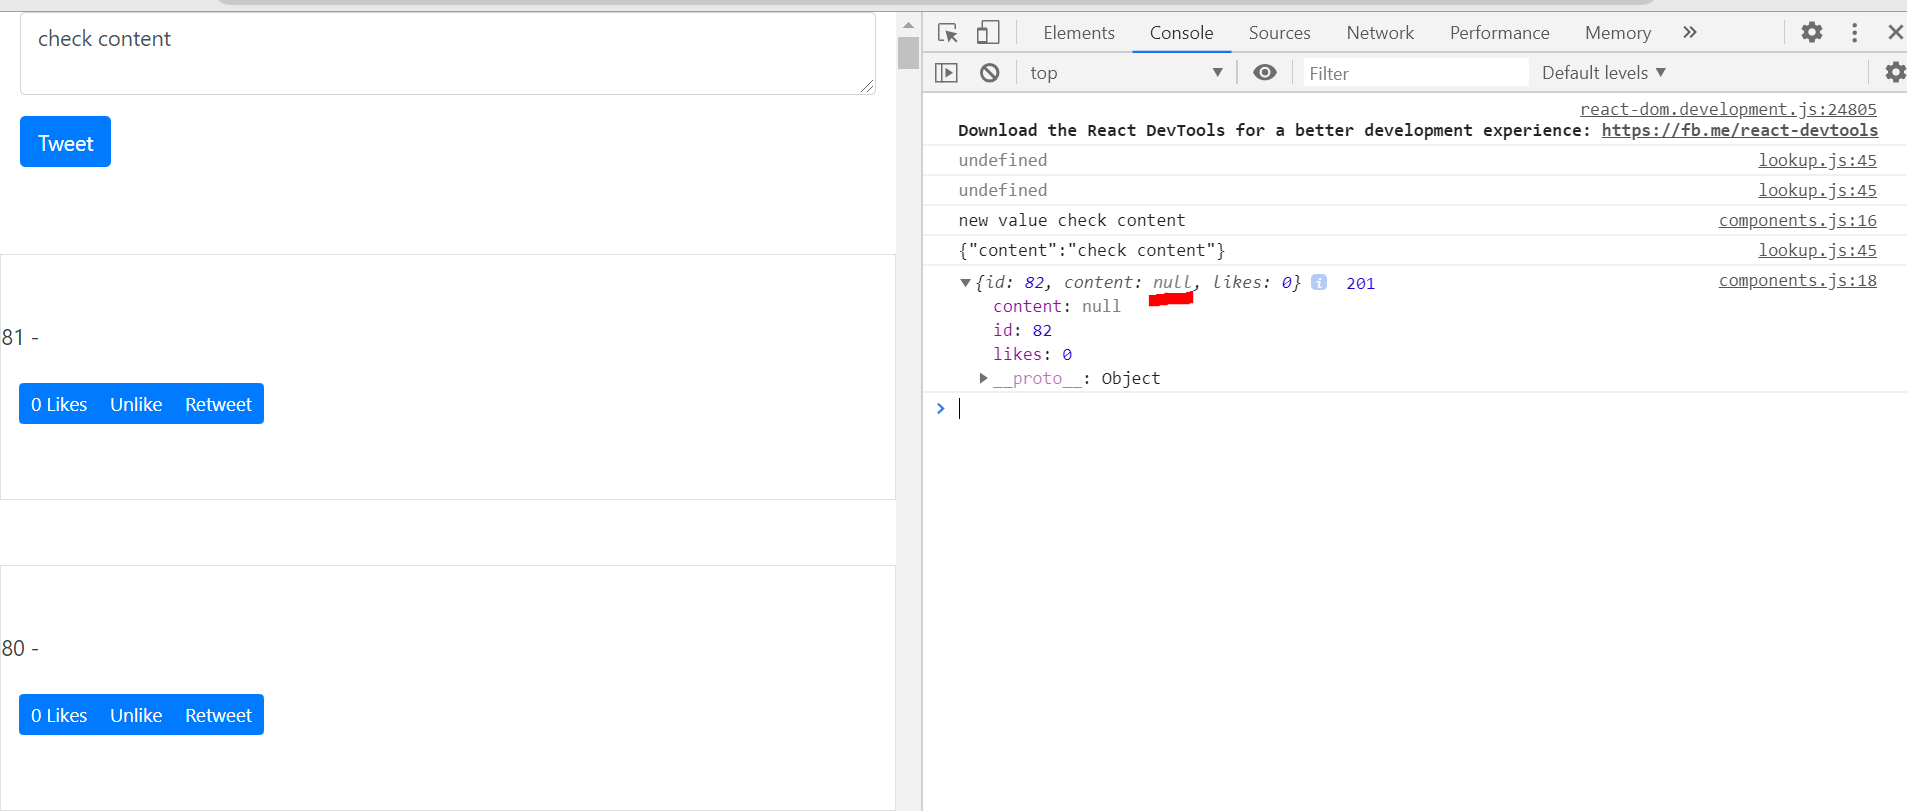Click the {"content":"check content"} log text

[1091, 250]
